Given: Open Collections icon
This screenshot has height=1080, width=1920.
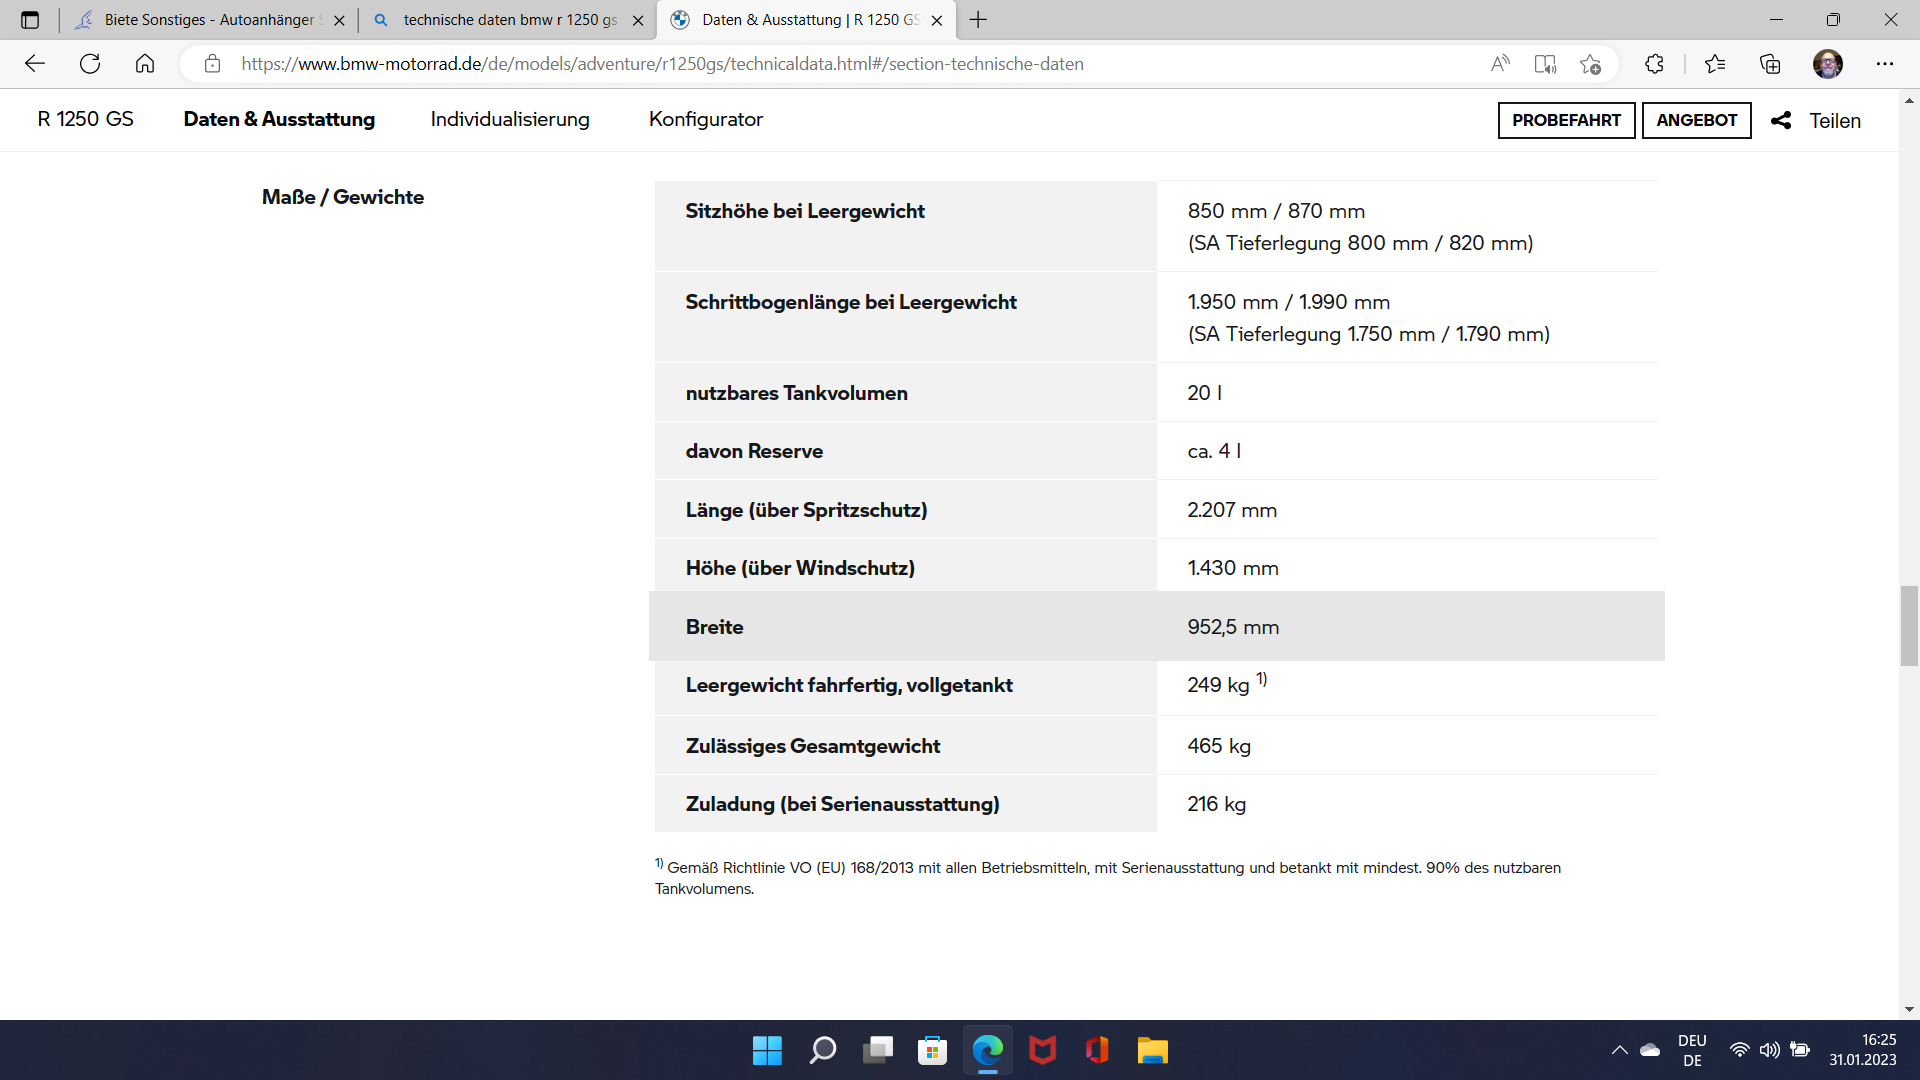Looking at the screenshot, I should [1770, 64].
